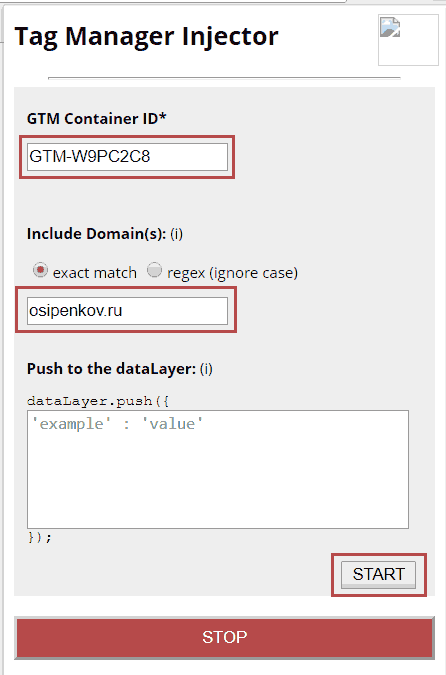Click the 'exact match' label text
Viewport: 446px width, 675px height.
coord(95,273)
